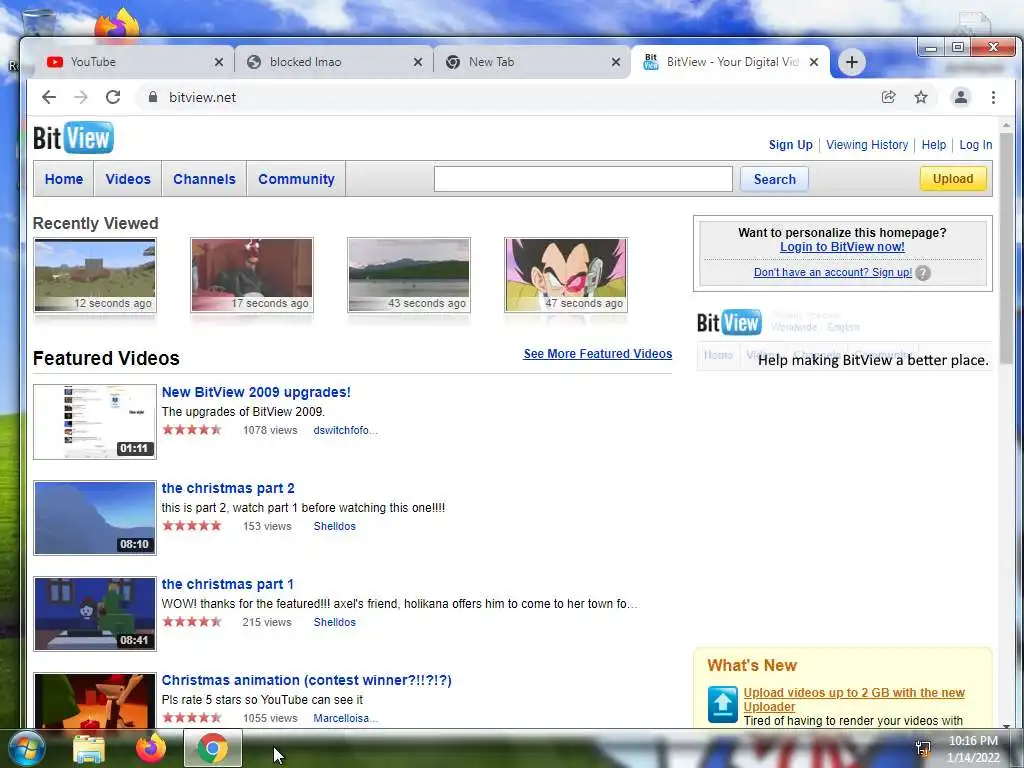Image resolution: width=1024 pixels, height=768 pixels.
Task: Open recently viewed video from 12 seconds ago
Action: (x=95, y=275)
